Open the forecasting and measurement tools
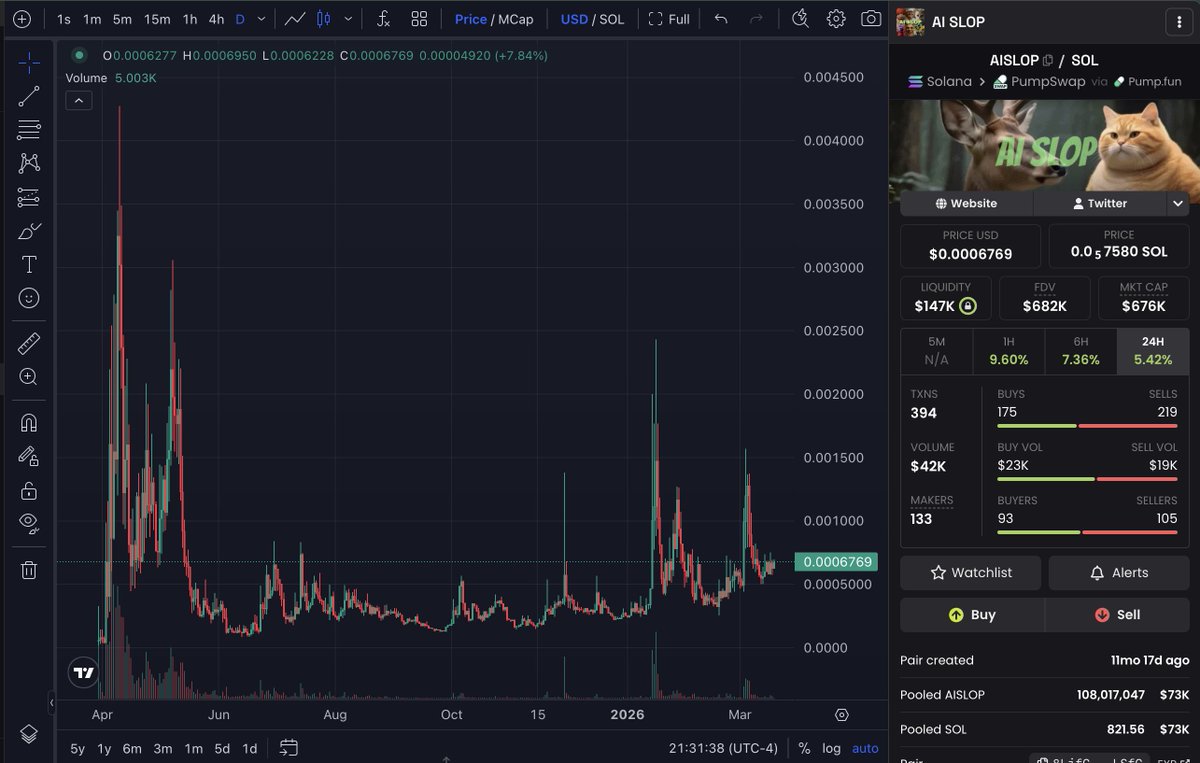The width and height of the screenshot is (1200, 763). [x=29, y=197]
